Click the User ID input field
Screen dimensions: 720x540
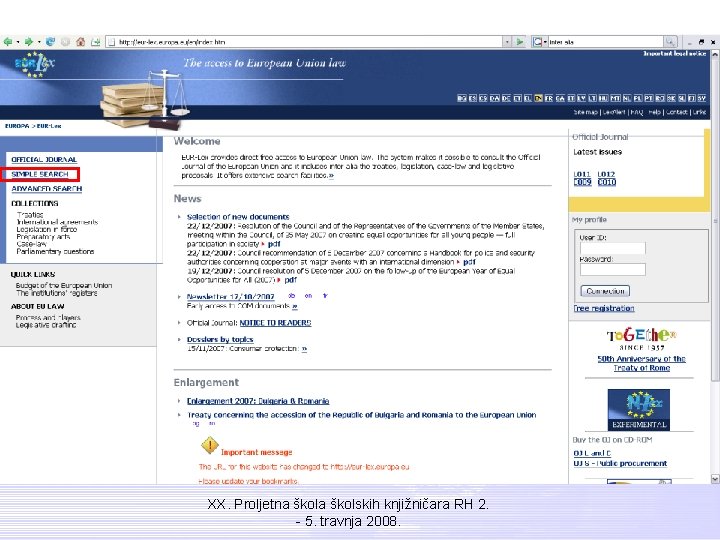[x=613, y=248]
